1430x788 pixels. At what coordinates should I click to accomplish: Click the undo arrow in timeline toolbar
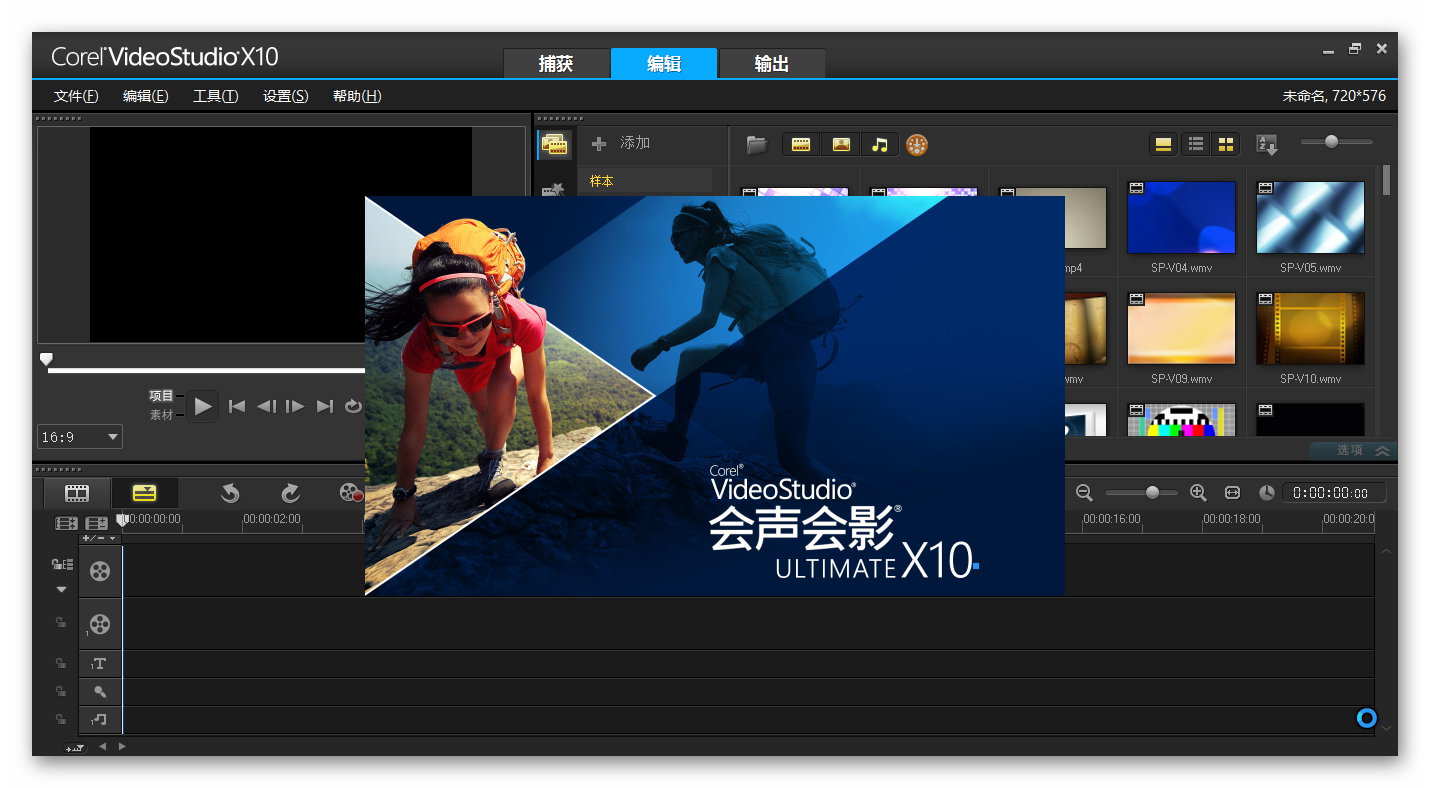230,492
